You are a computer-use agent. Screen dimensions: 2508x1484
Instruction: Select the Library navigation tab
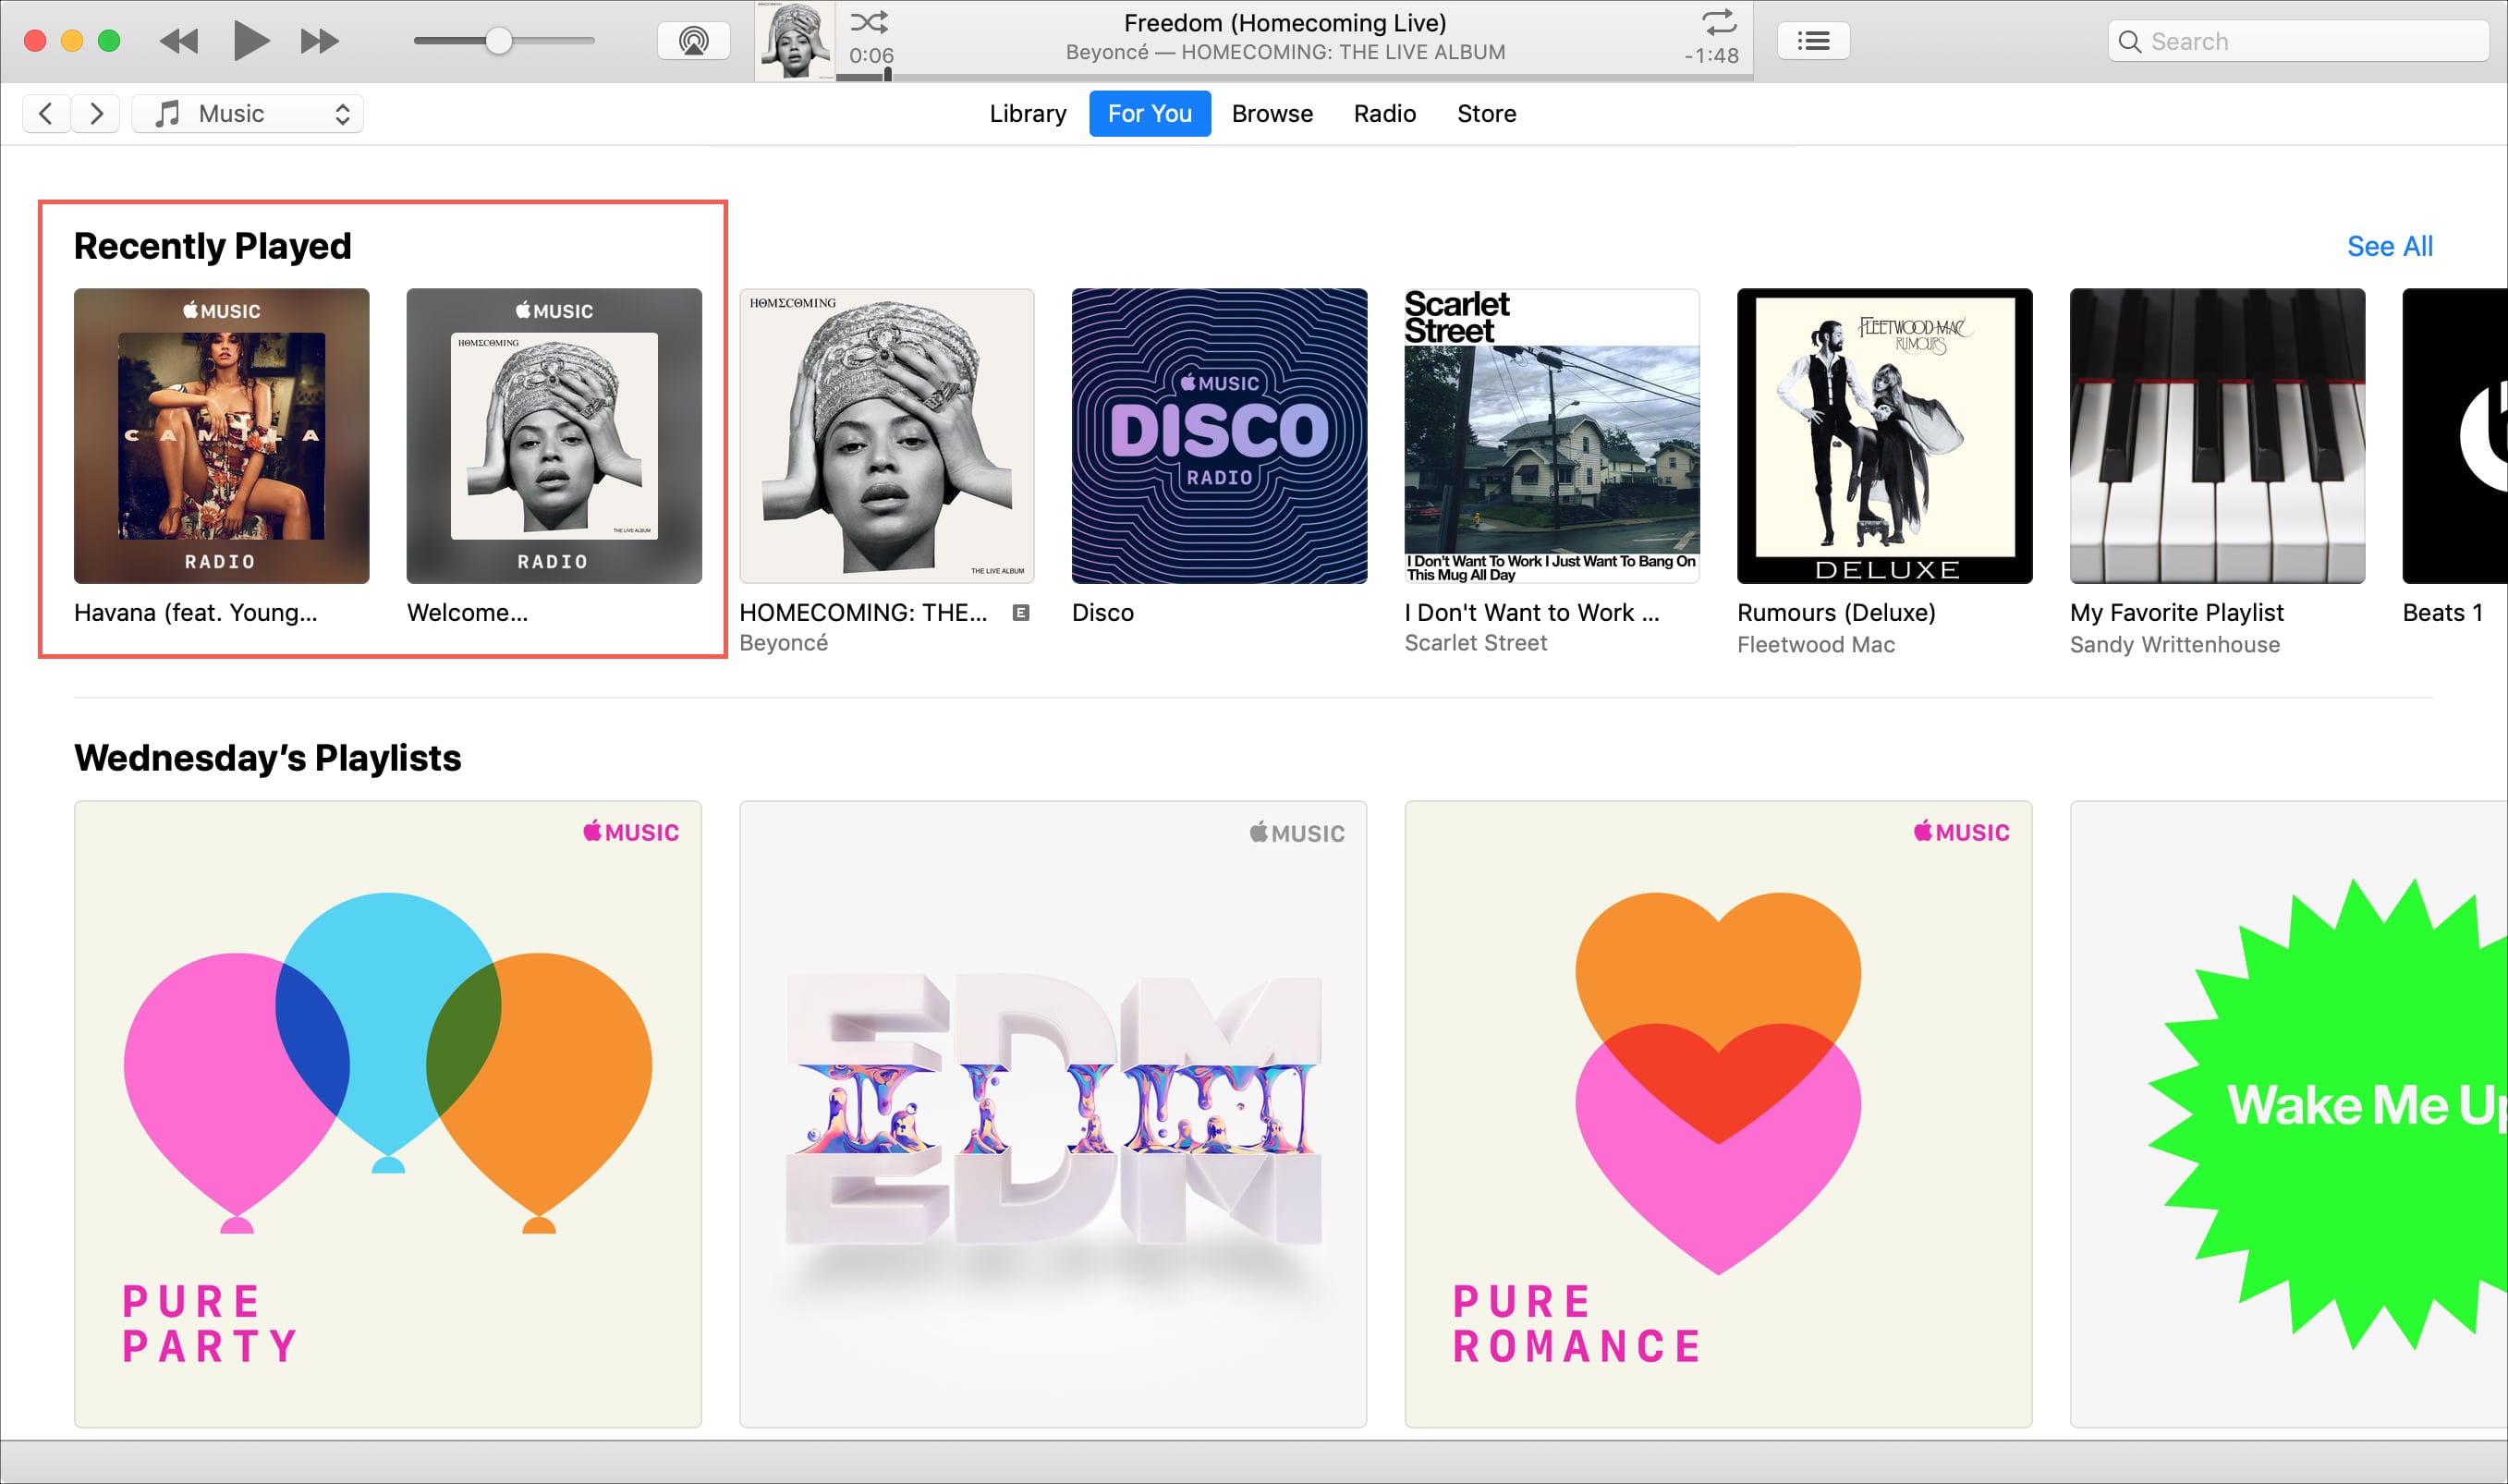(x=1026, y=113)
